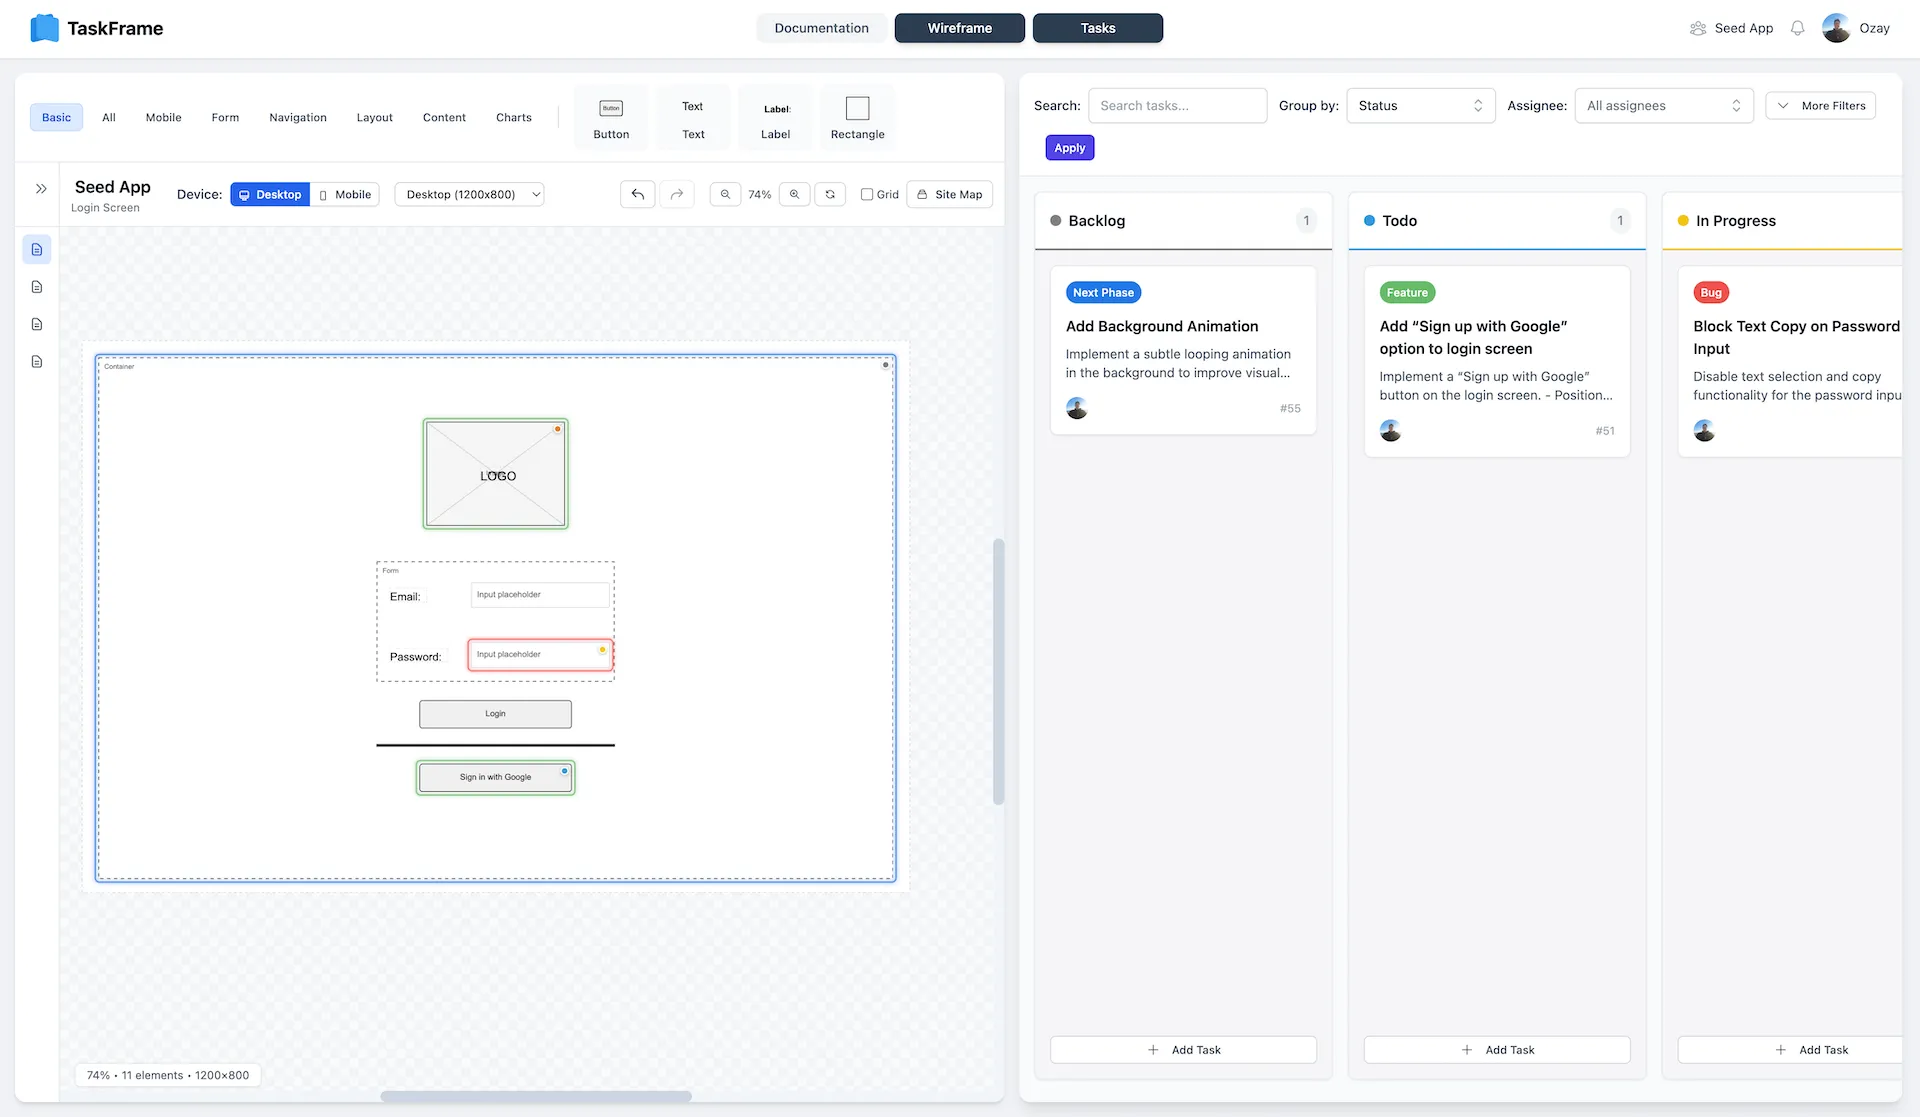Click the Bug tag
Viewport: 1920px width, 1117px height.
1711,292
